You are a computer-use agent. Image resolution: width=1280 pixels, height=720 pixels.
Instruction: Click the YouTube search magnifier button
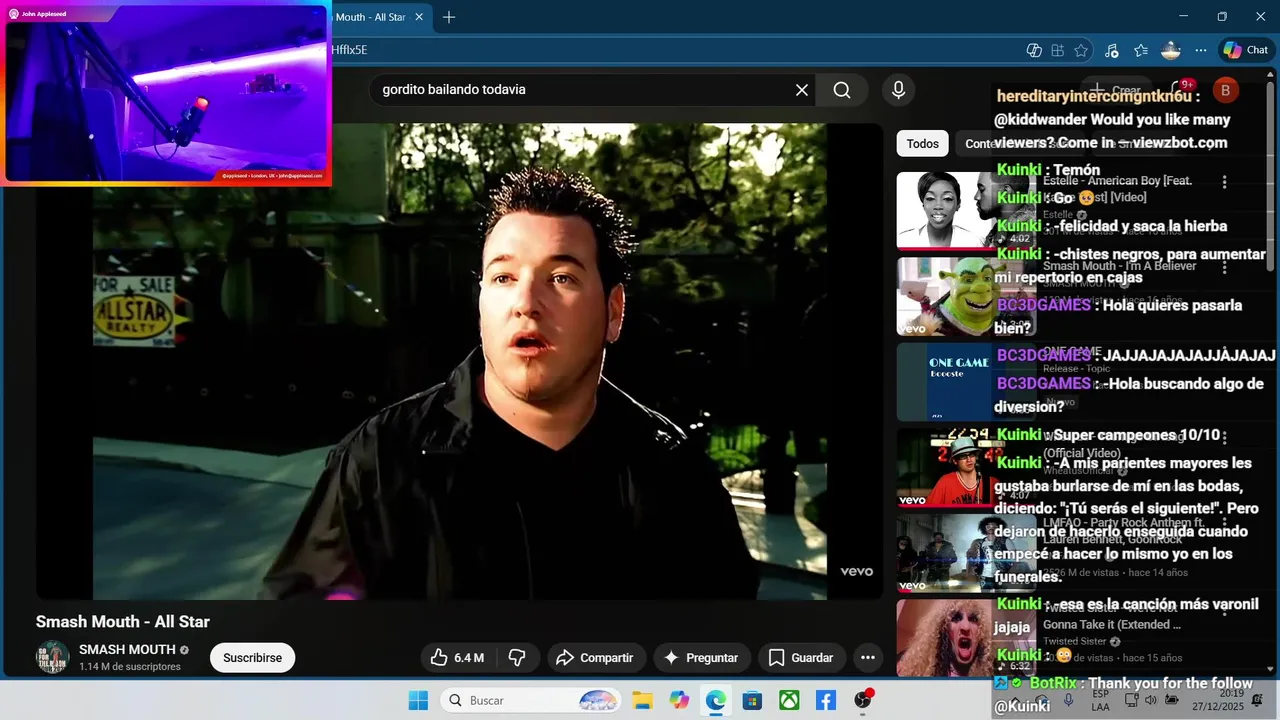842,90
